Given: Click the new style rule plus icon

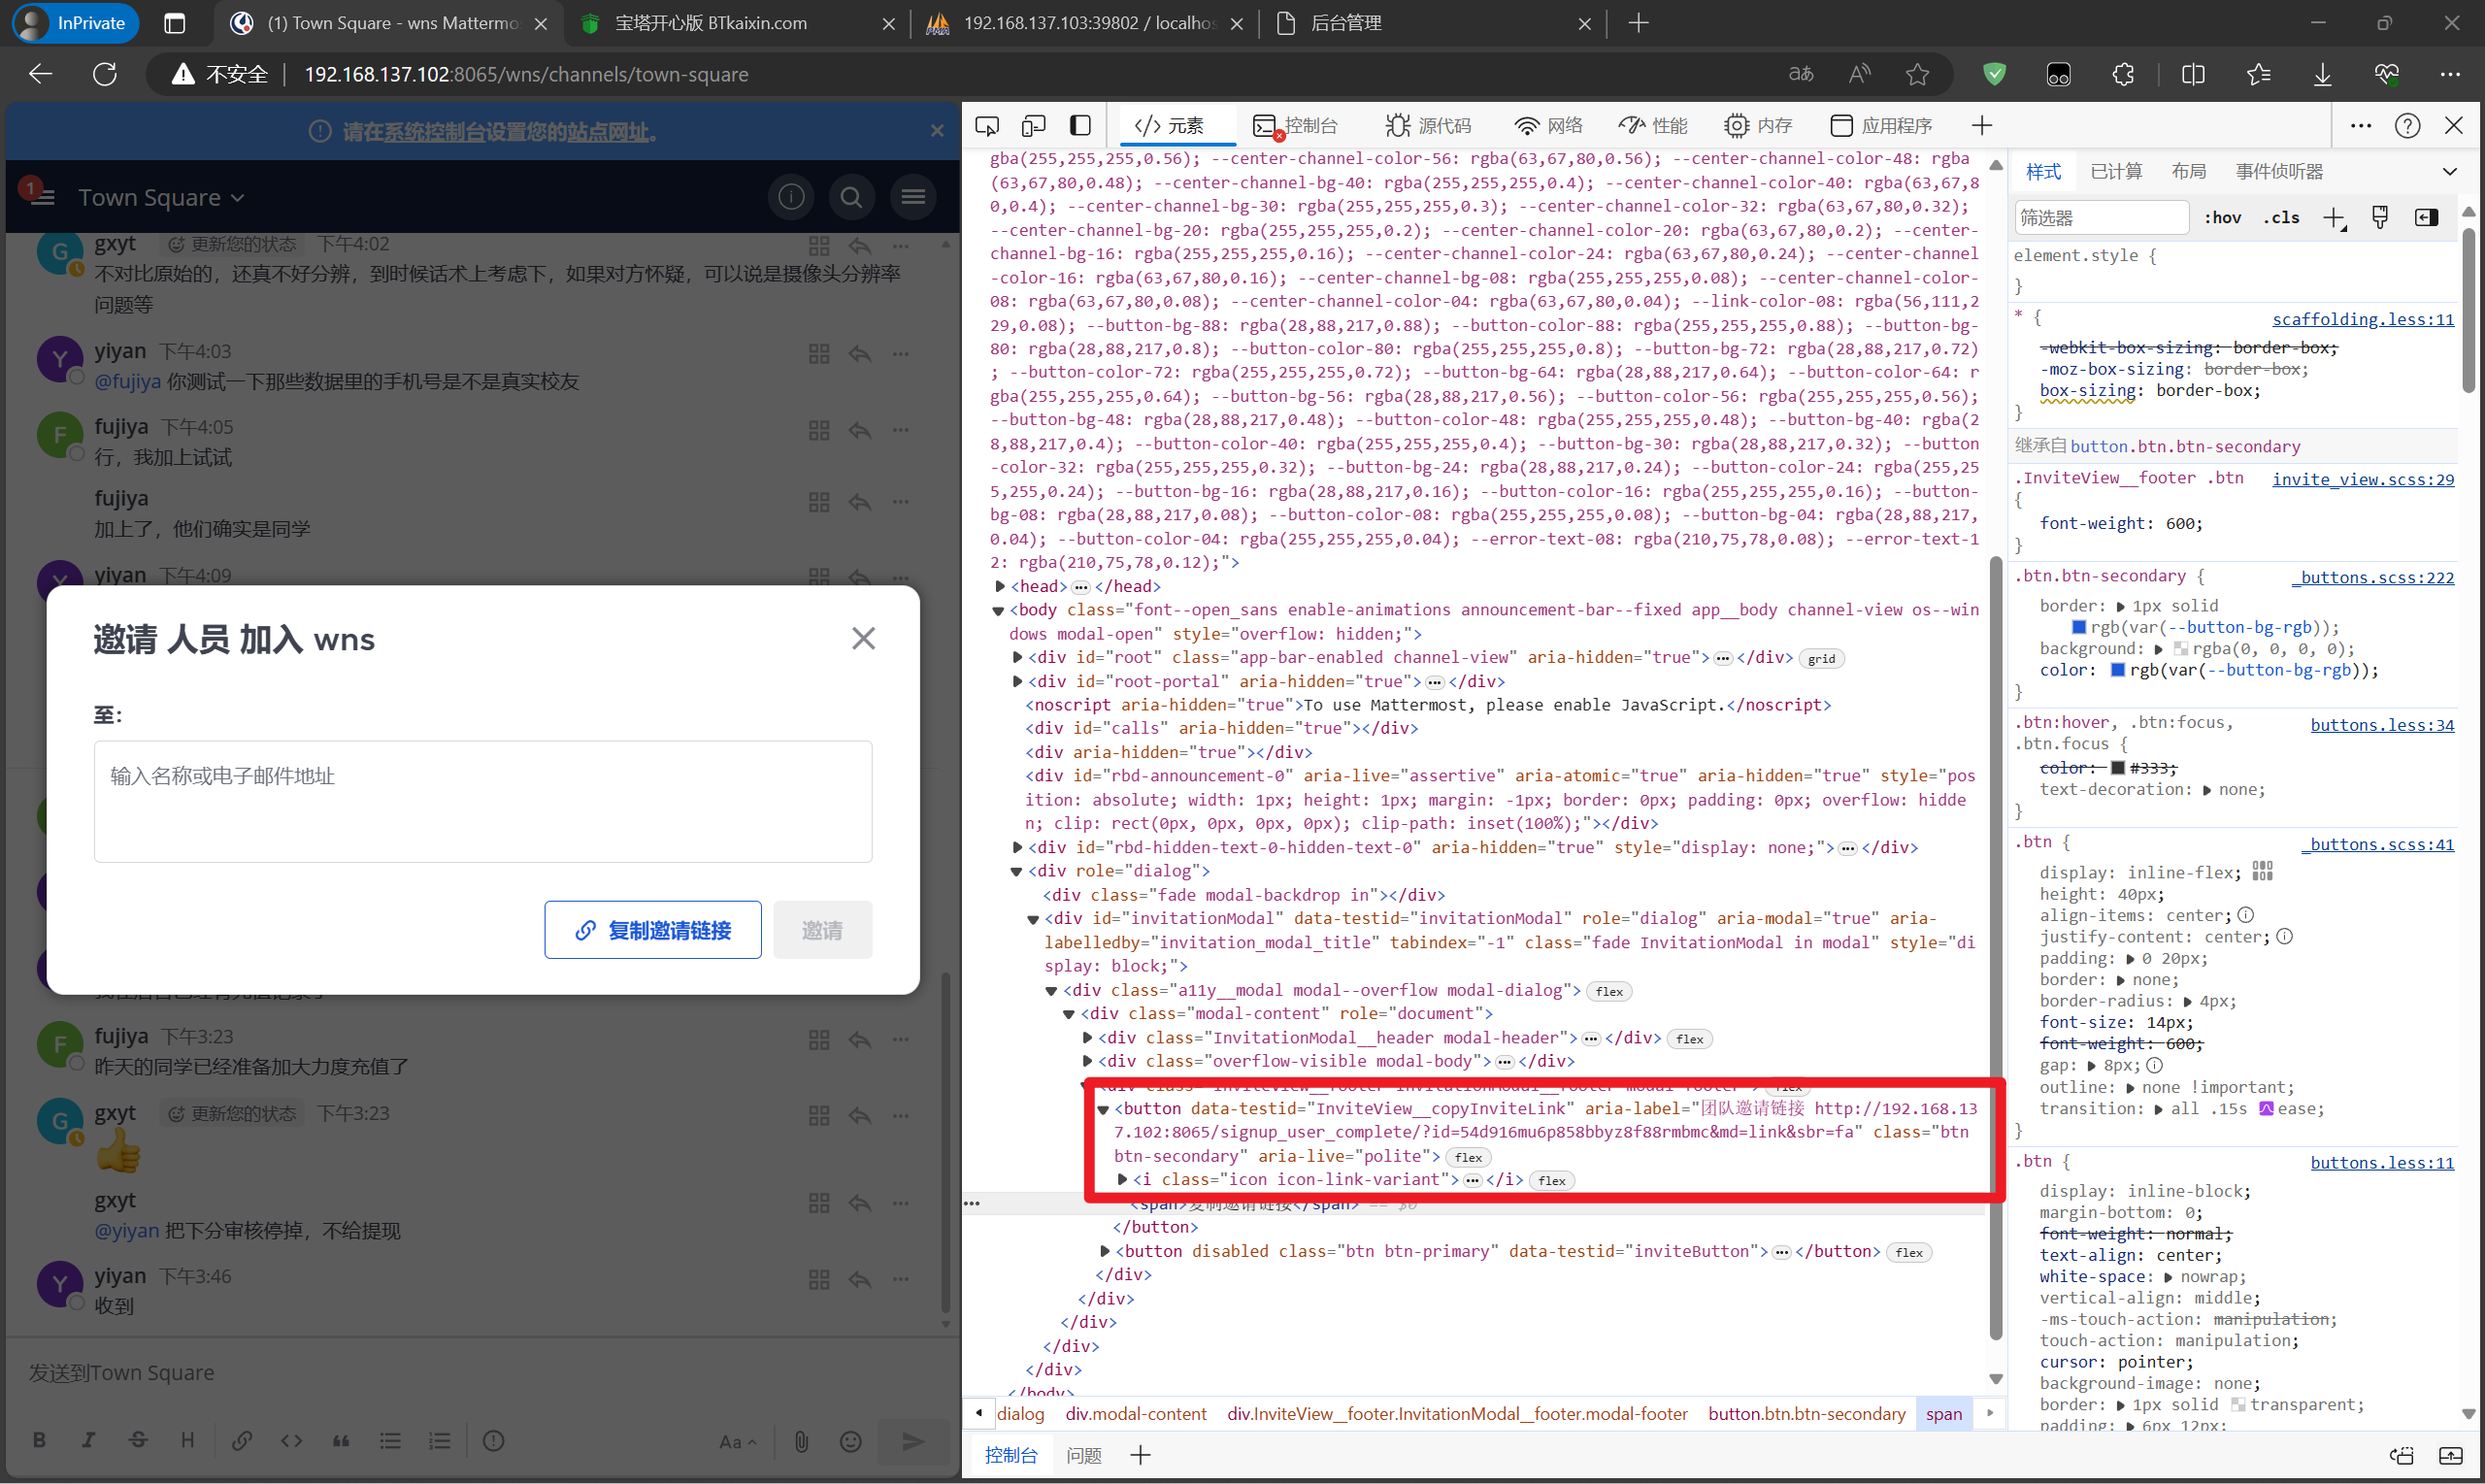Looking at the screenshot, I should coord(2333,218).
